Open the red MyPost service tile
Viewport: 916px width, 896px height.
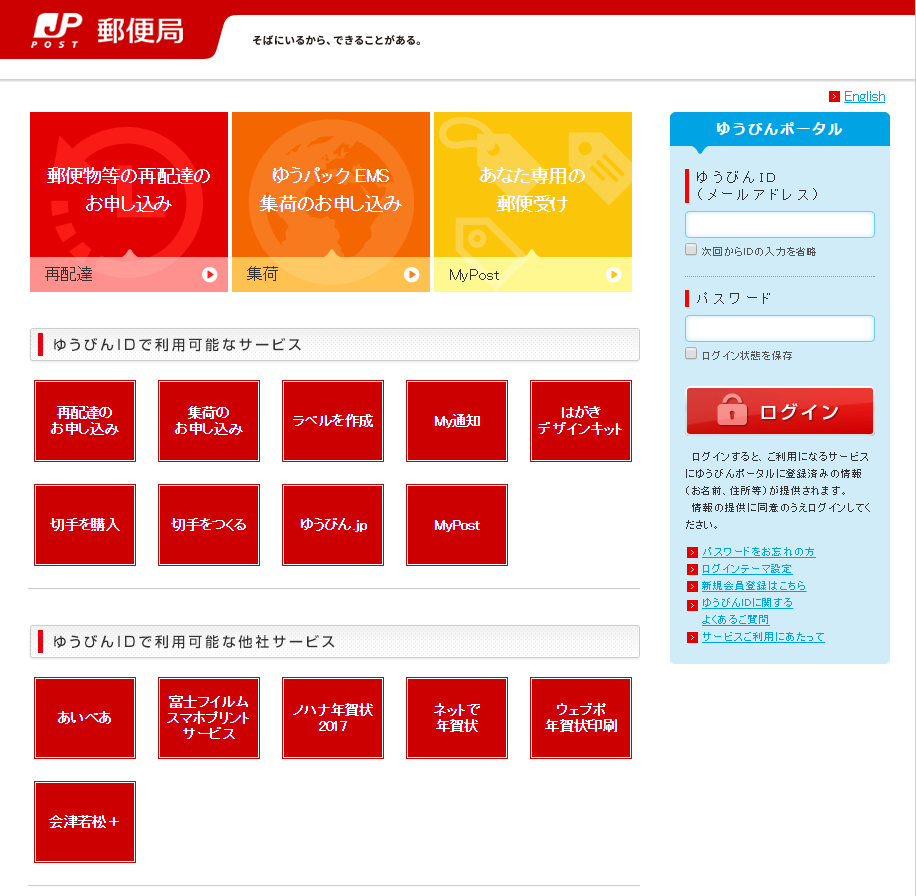pyautogui.click(x=457, y=525)
